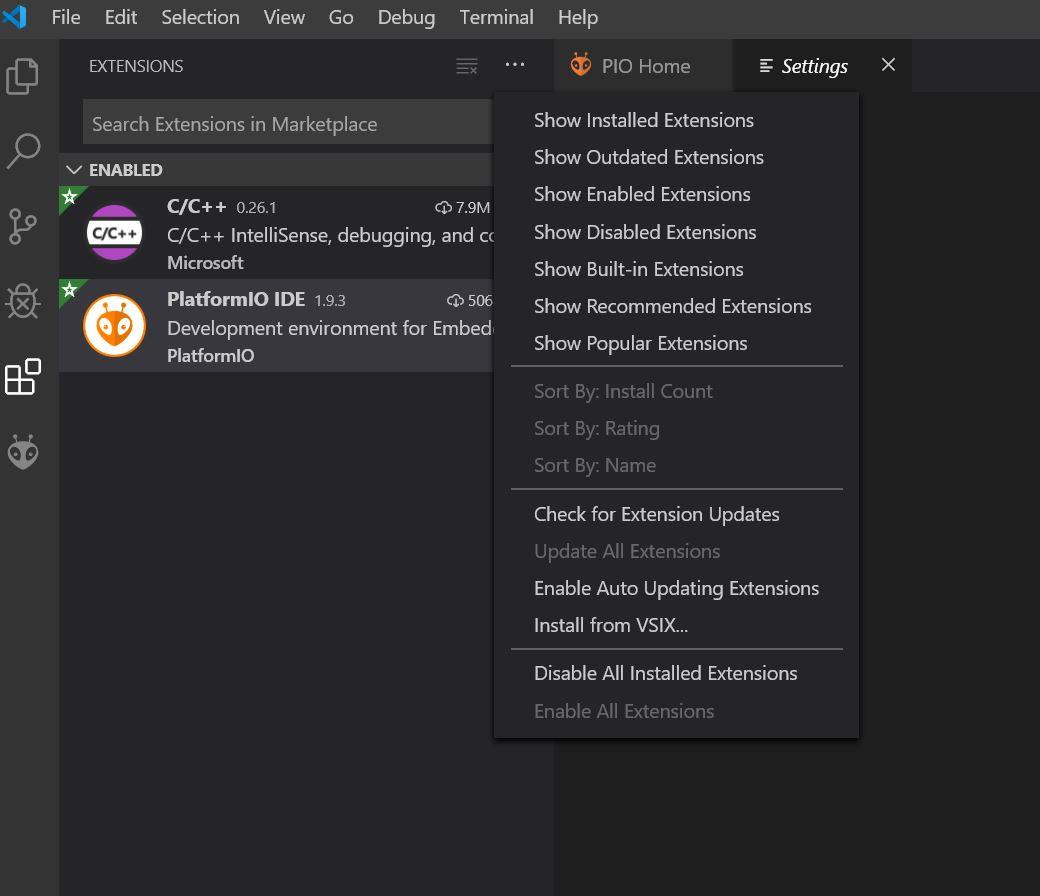Image resolution: width=1040 pixels, height=896 pixels.
Task: Click the VS Code logo icon
Action: click(x=15, y=17)
